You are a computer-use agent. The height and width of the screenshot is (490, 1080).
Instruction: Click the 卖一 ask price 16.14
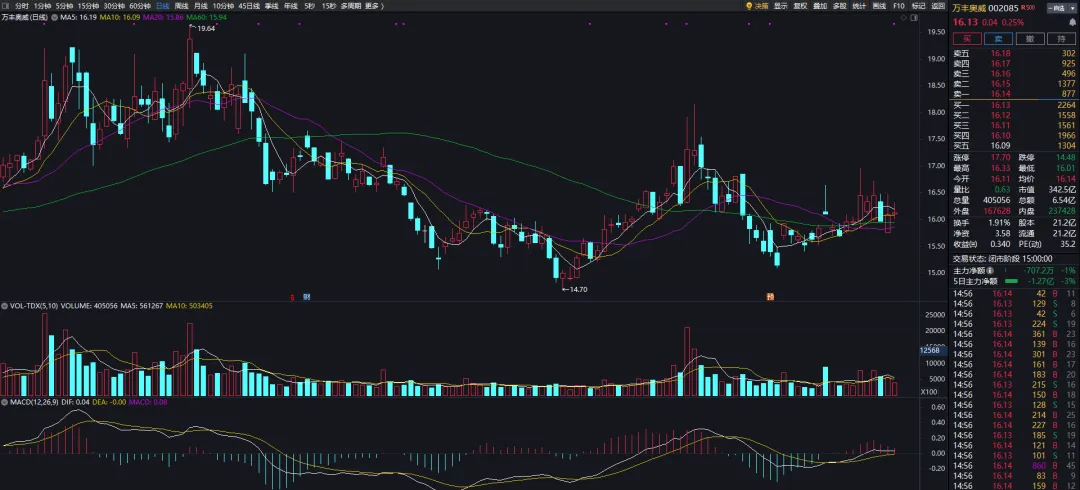click(1000, 93)
